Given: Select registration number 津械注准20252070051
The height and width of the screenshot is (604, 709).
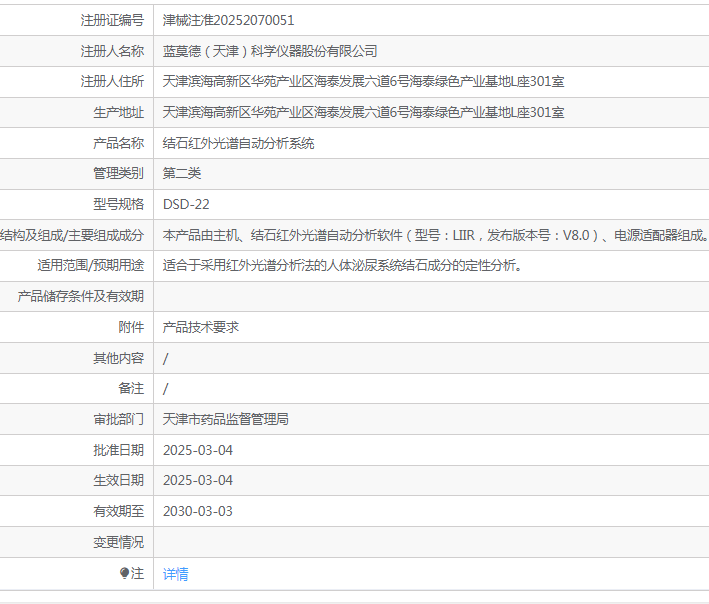Looking at the screenshot, I should click(x=228, y=20).
